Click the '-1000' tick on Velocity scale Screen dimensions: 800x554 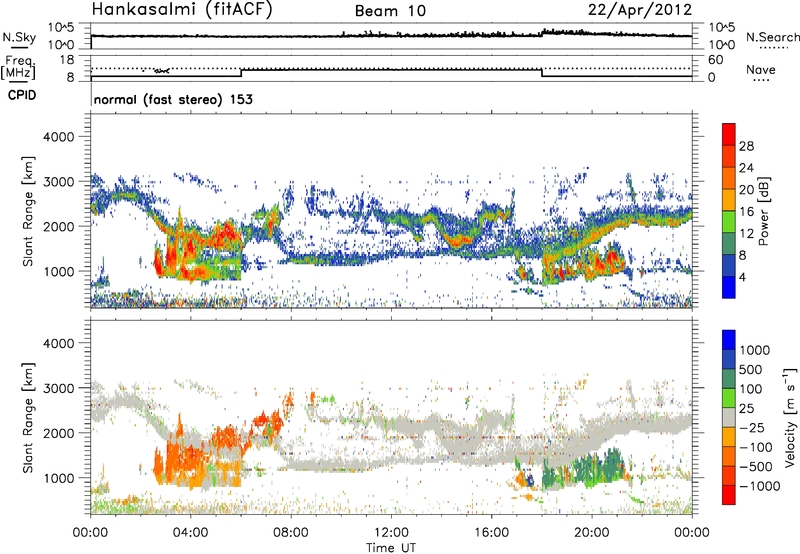759,486
